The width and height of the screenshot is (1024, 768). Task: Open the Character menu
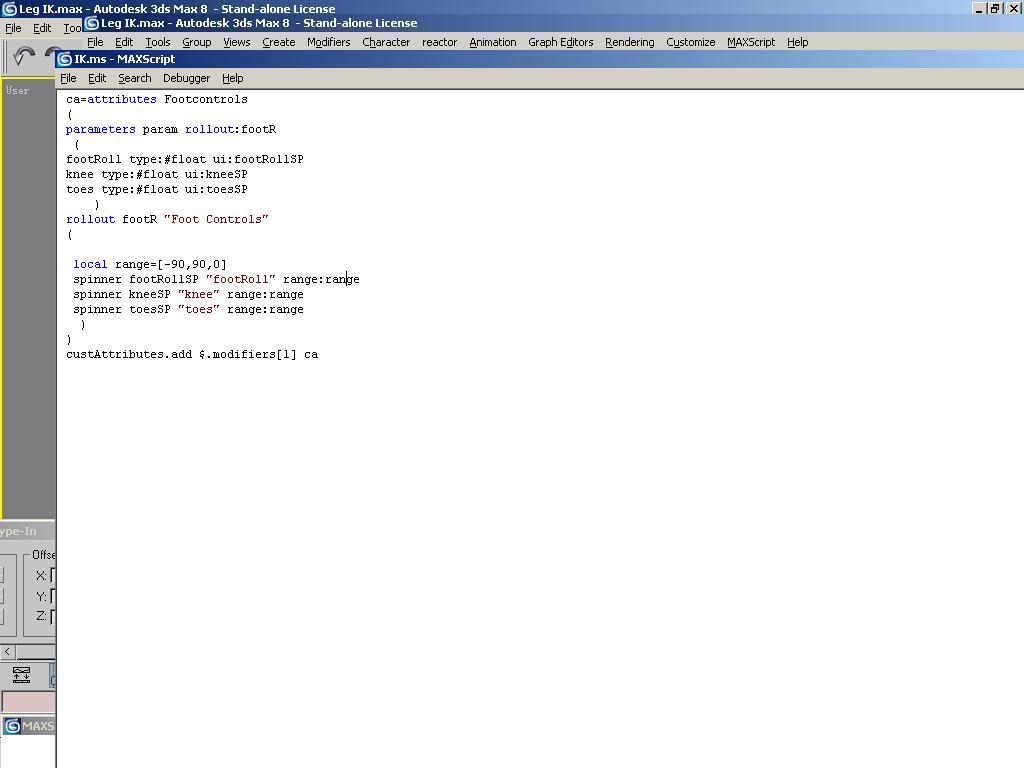(386, 42)
